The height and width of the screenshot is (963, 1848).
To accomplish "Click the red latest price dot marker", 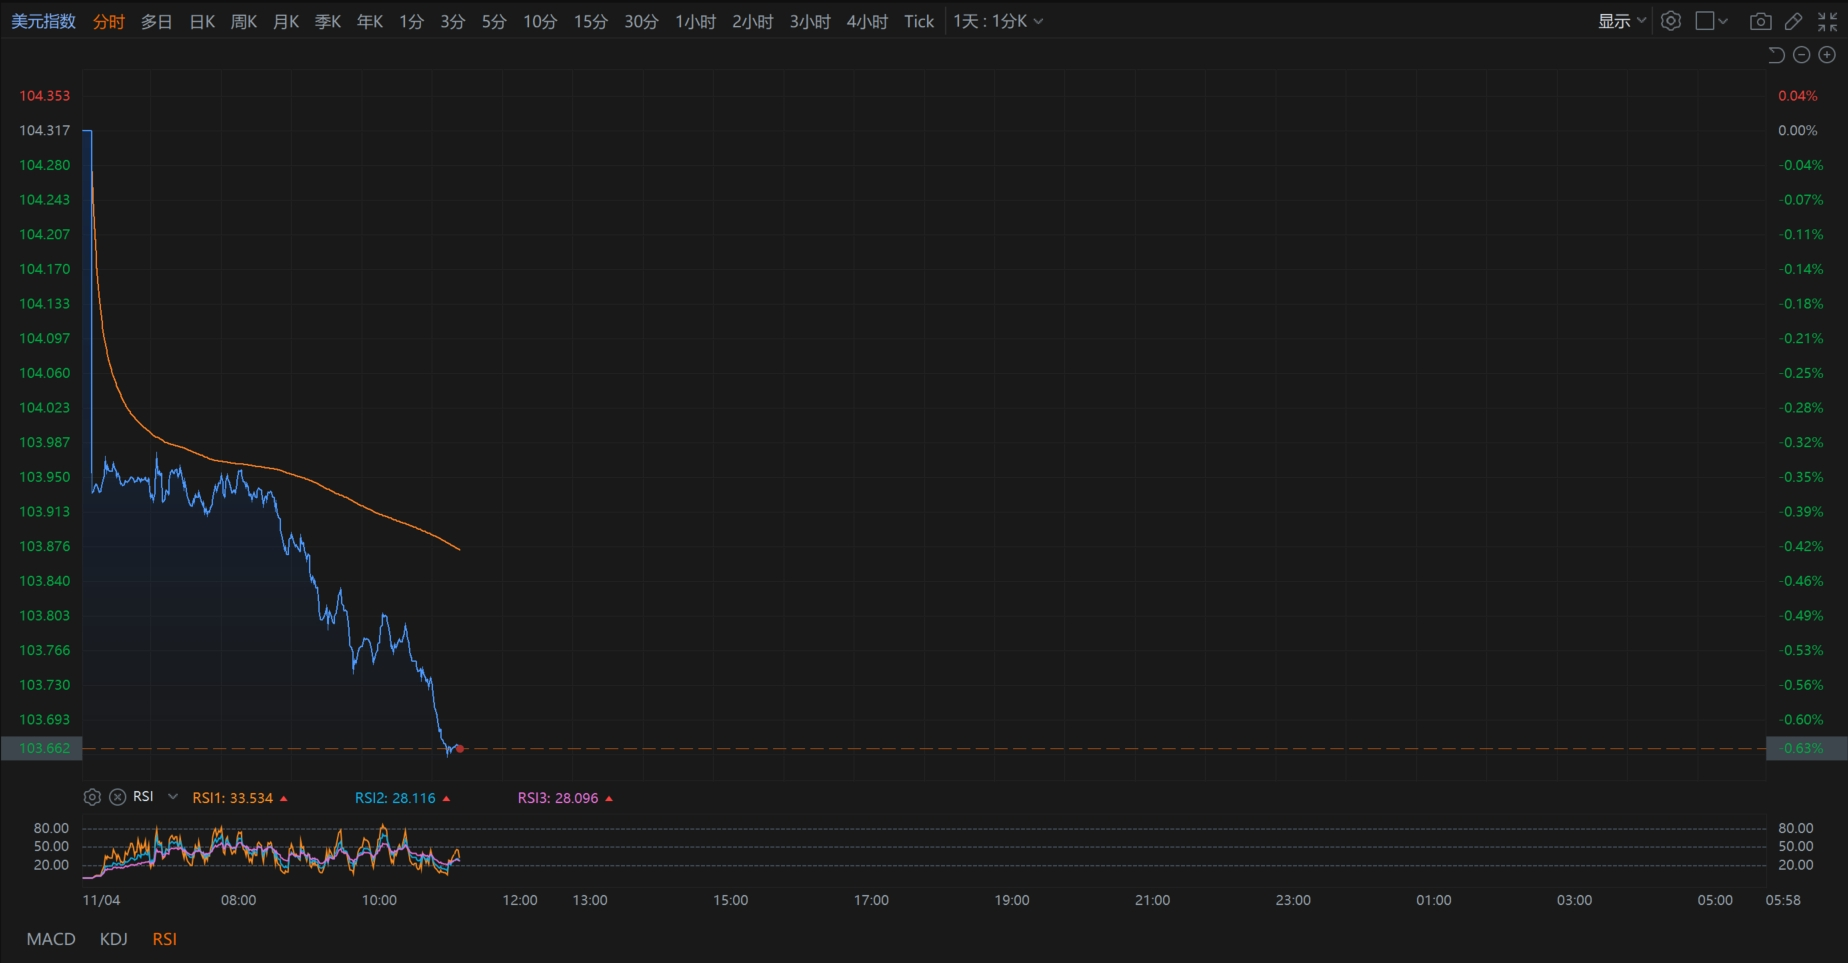I will (460, 748).
